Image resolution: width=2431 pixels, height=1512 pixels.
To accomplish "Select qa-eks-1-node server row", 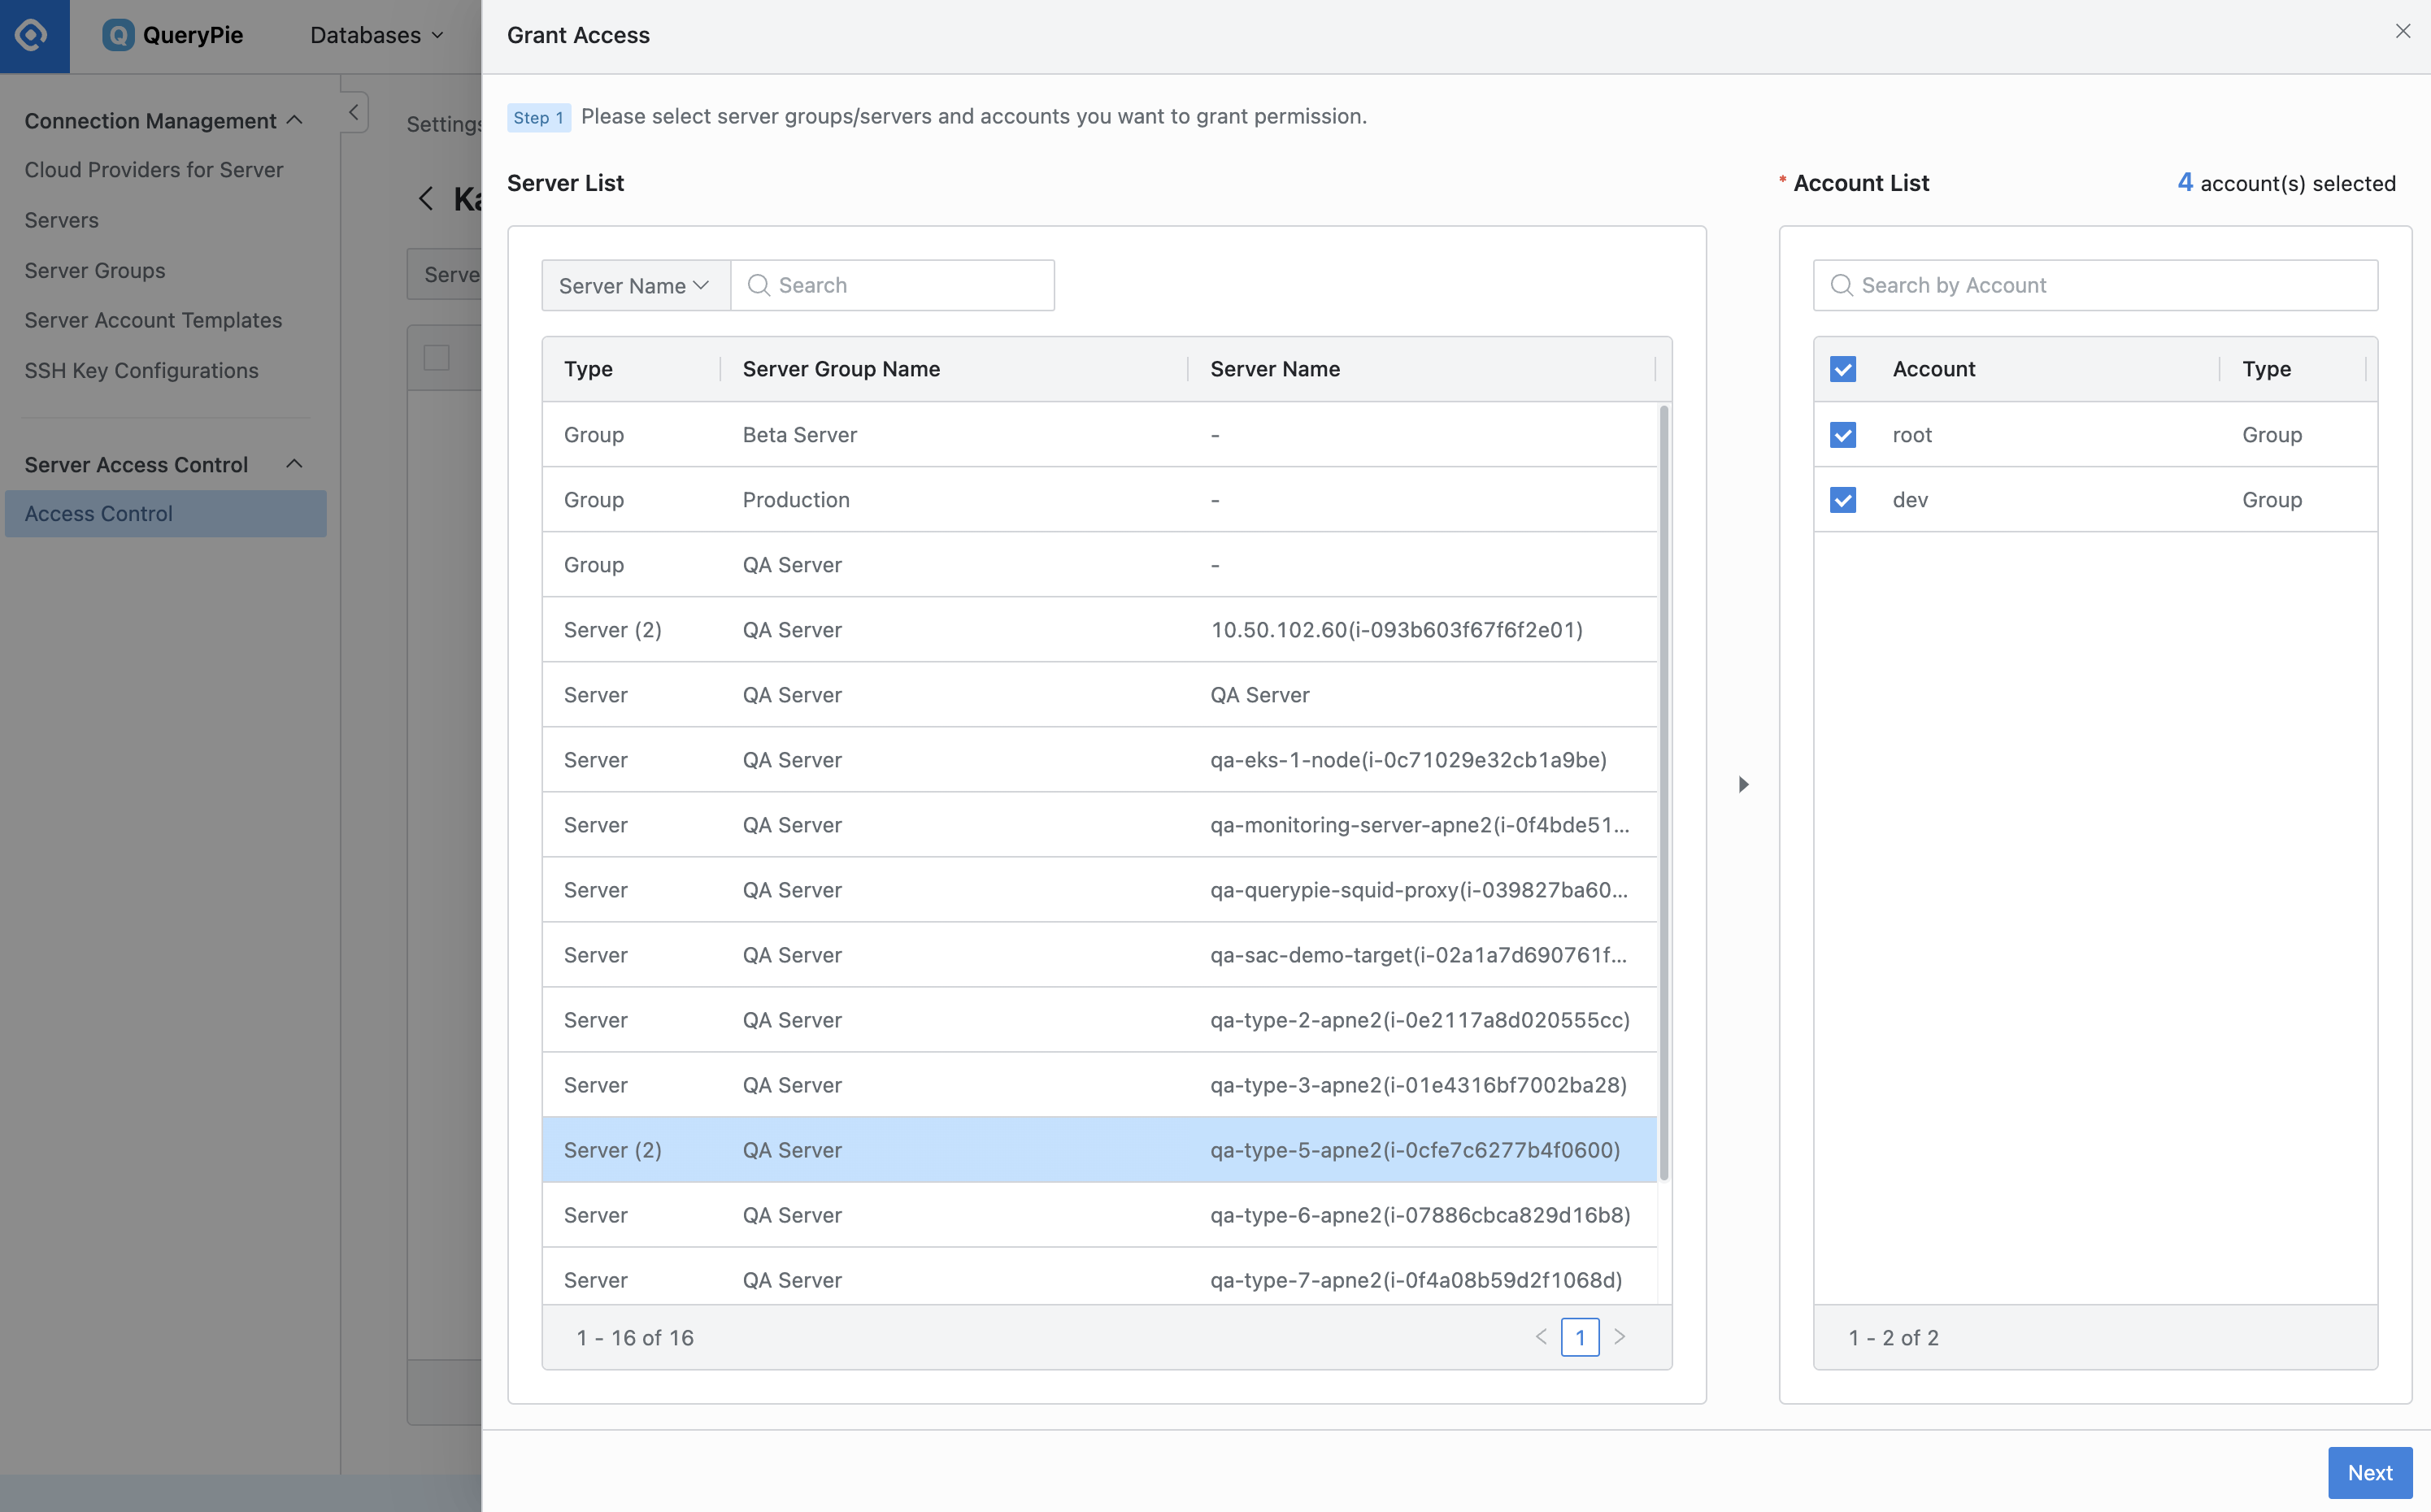I will tap(1100, 760).
